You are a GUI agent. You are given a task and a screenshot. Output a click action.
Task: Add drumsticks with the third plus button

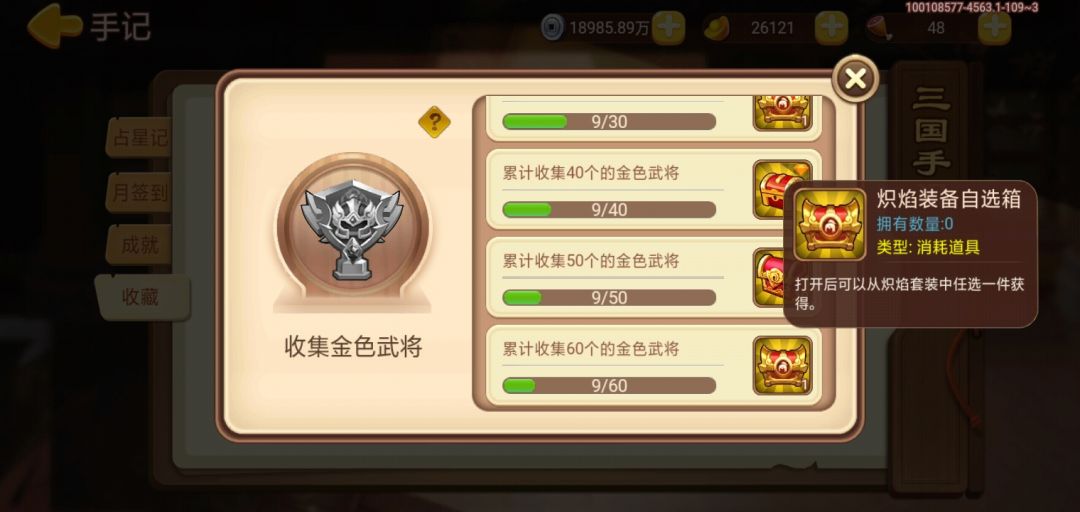point(995,28)
